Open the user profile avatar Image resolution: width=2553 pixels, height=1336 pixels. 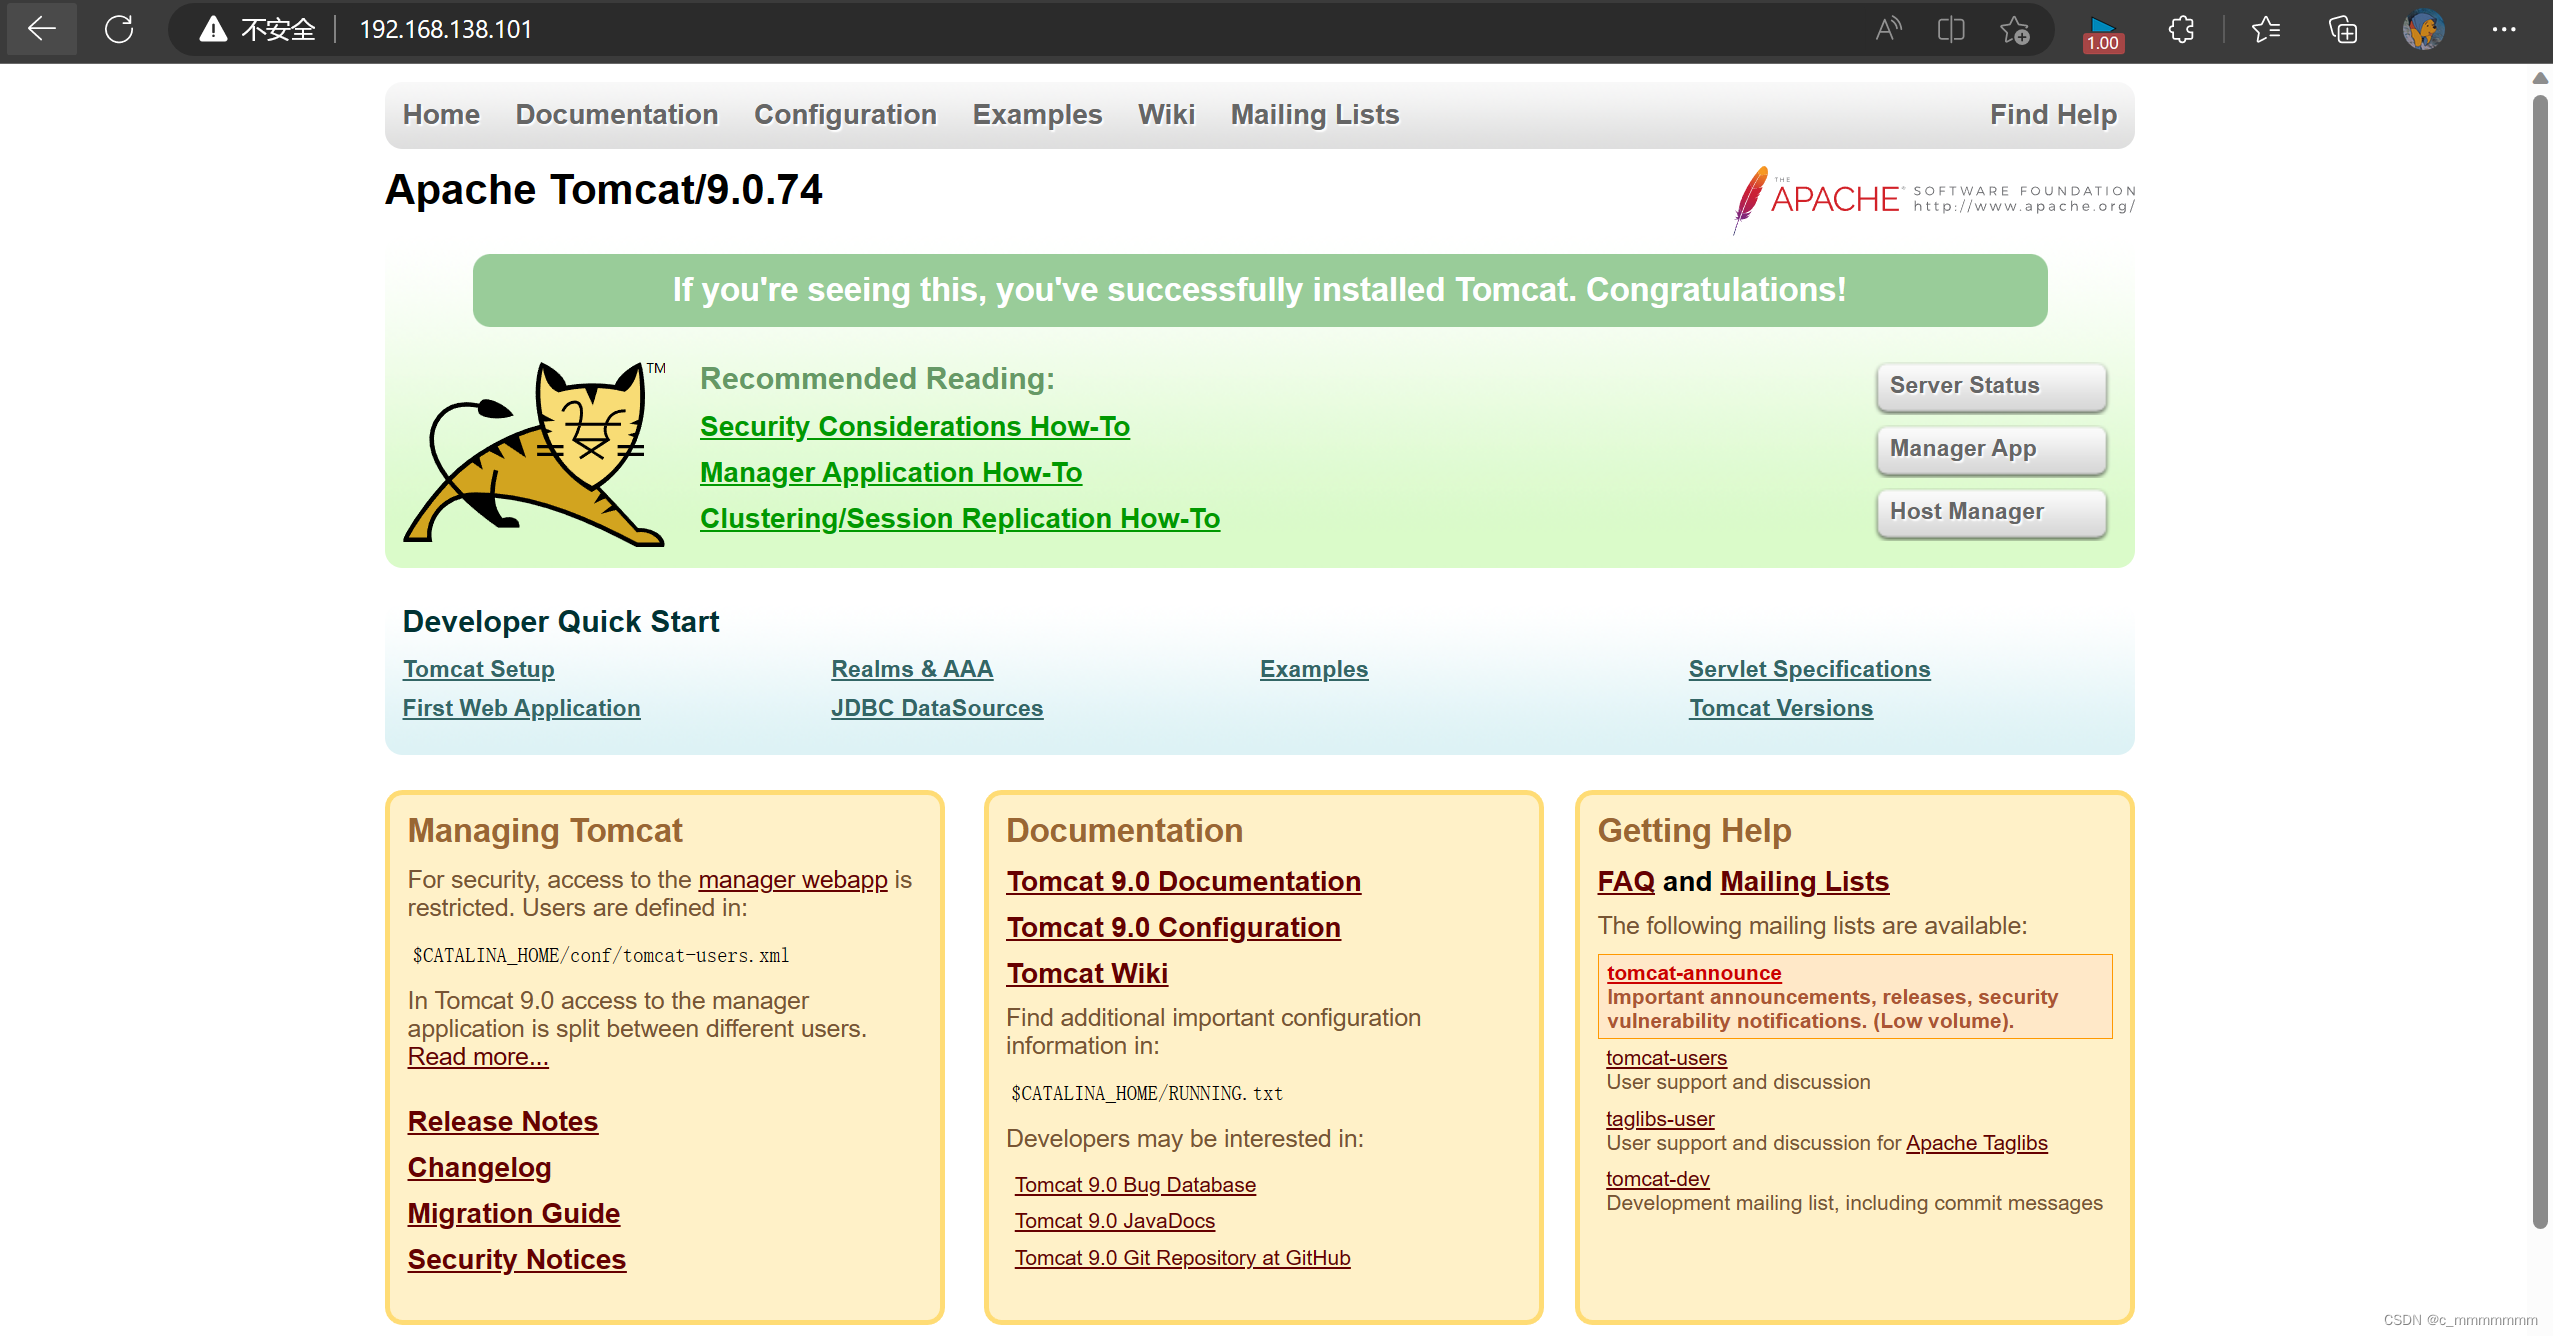point(2424,29)
